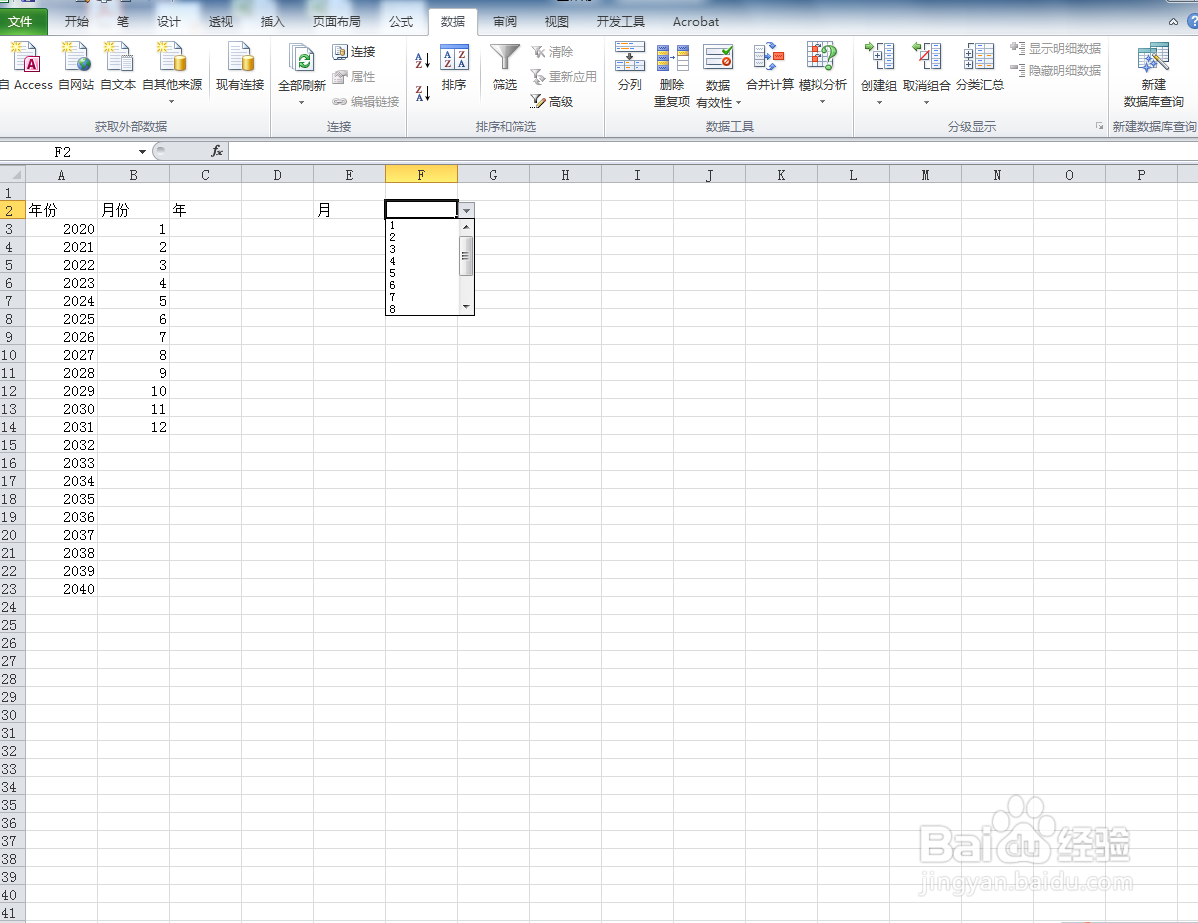The image size is (1198, 923).
Task: Click the 清除 filter button
Action: [x=552, y=52]
